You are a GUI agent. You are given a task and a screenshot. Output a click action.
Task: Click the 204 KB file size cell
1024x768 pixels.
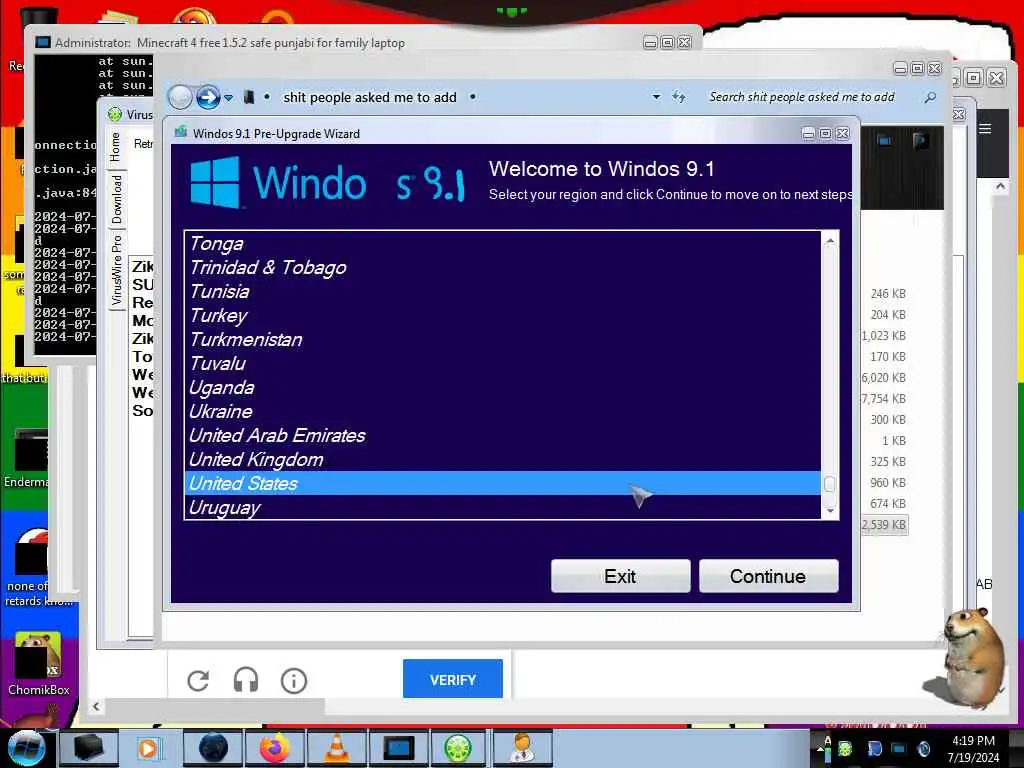[888, 315]
